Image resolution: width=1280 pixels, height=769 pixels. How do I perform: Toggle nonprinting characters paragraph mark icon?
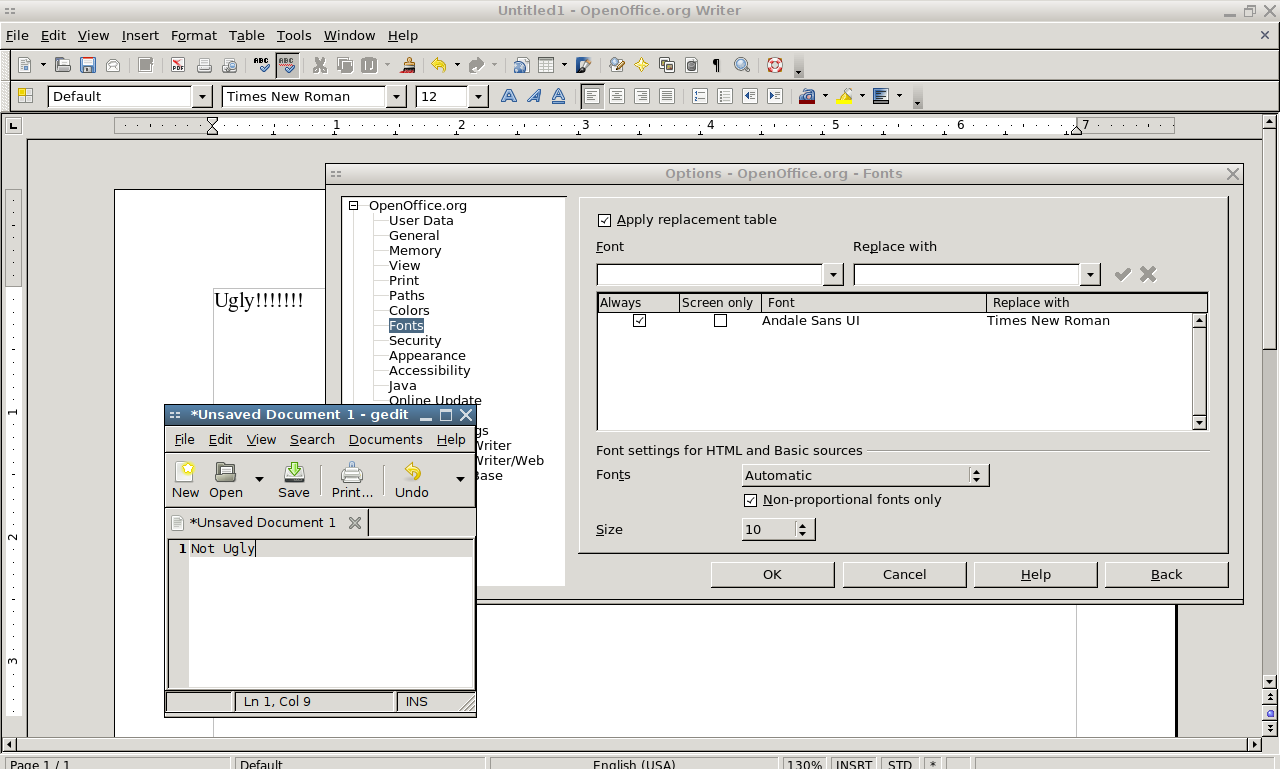(716, 66)
